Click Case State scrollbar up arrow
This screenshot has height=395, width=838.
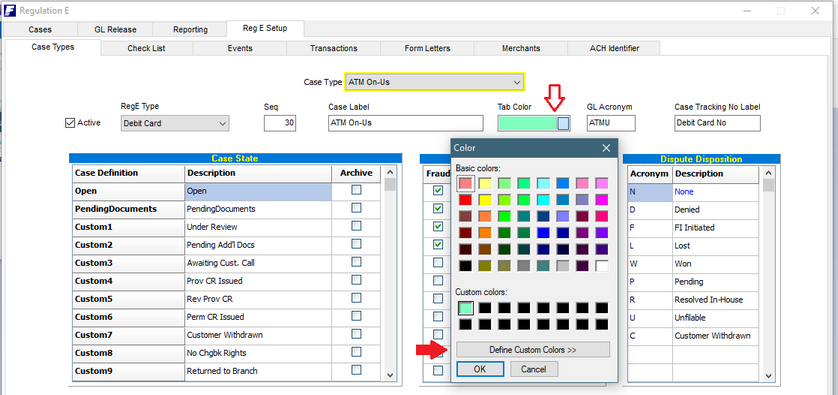(x=390, y=173)
